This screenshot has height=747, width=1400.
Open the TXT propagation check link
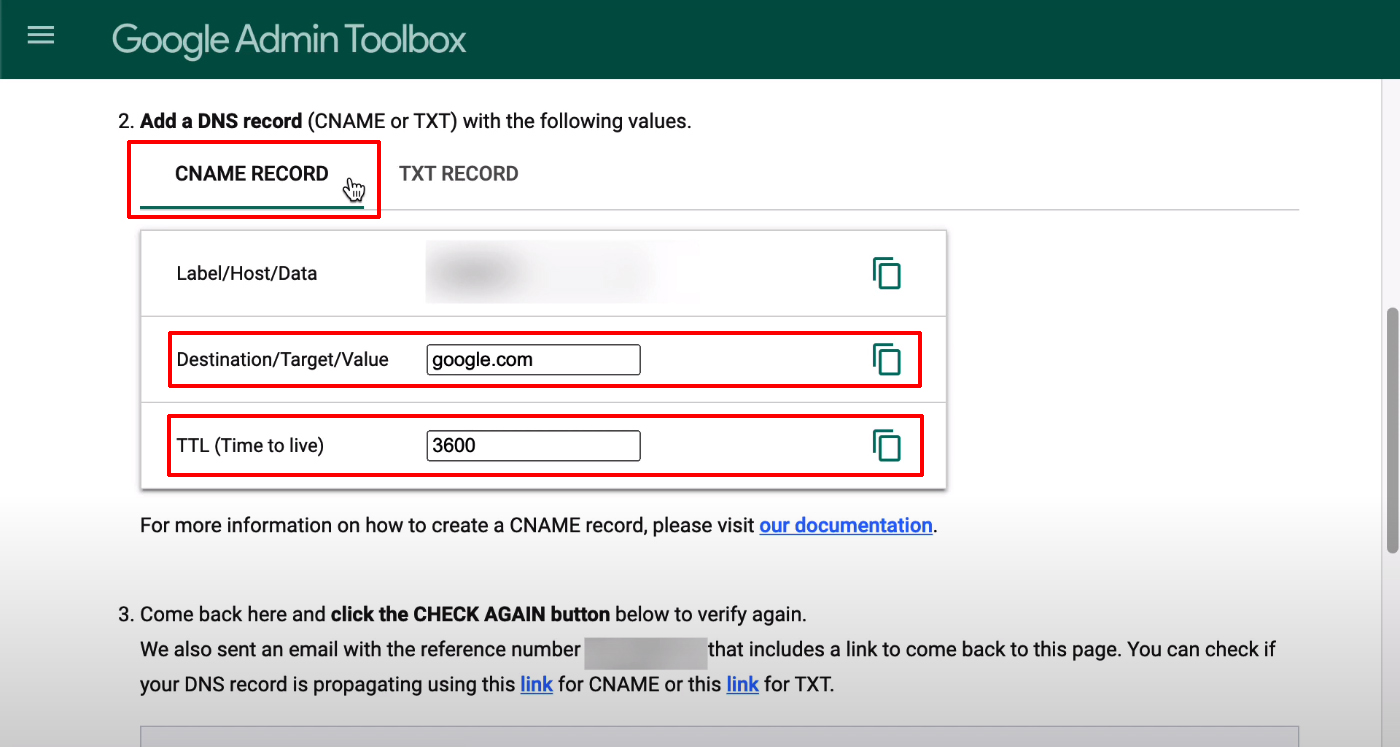(x=742, y=685)
